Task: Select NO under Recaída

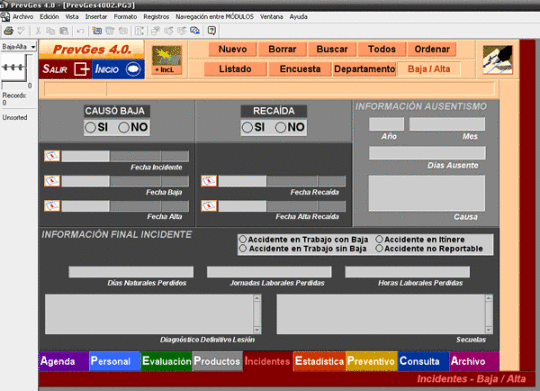Action: click(x=280, y=127)
